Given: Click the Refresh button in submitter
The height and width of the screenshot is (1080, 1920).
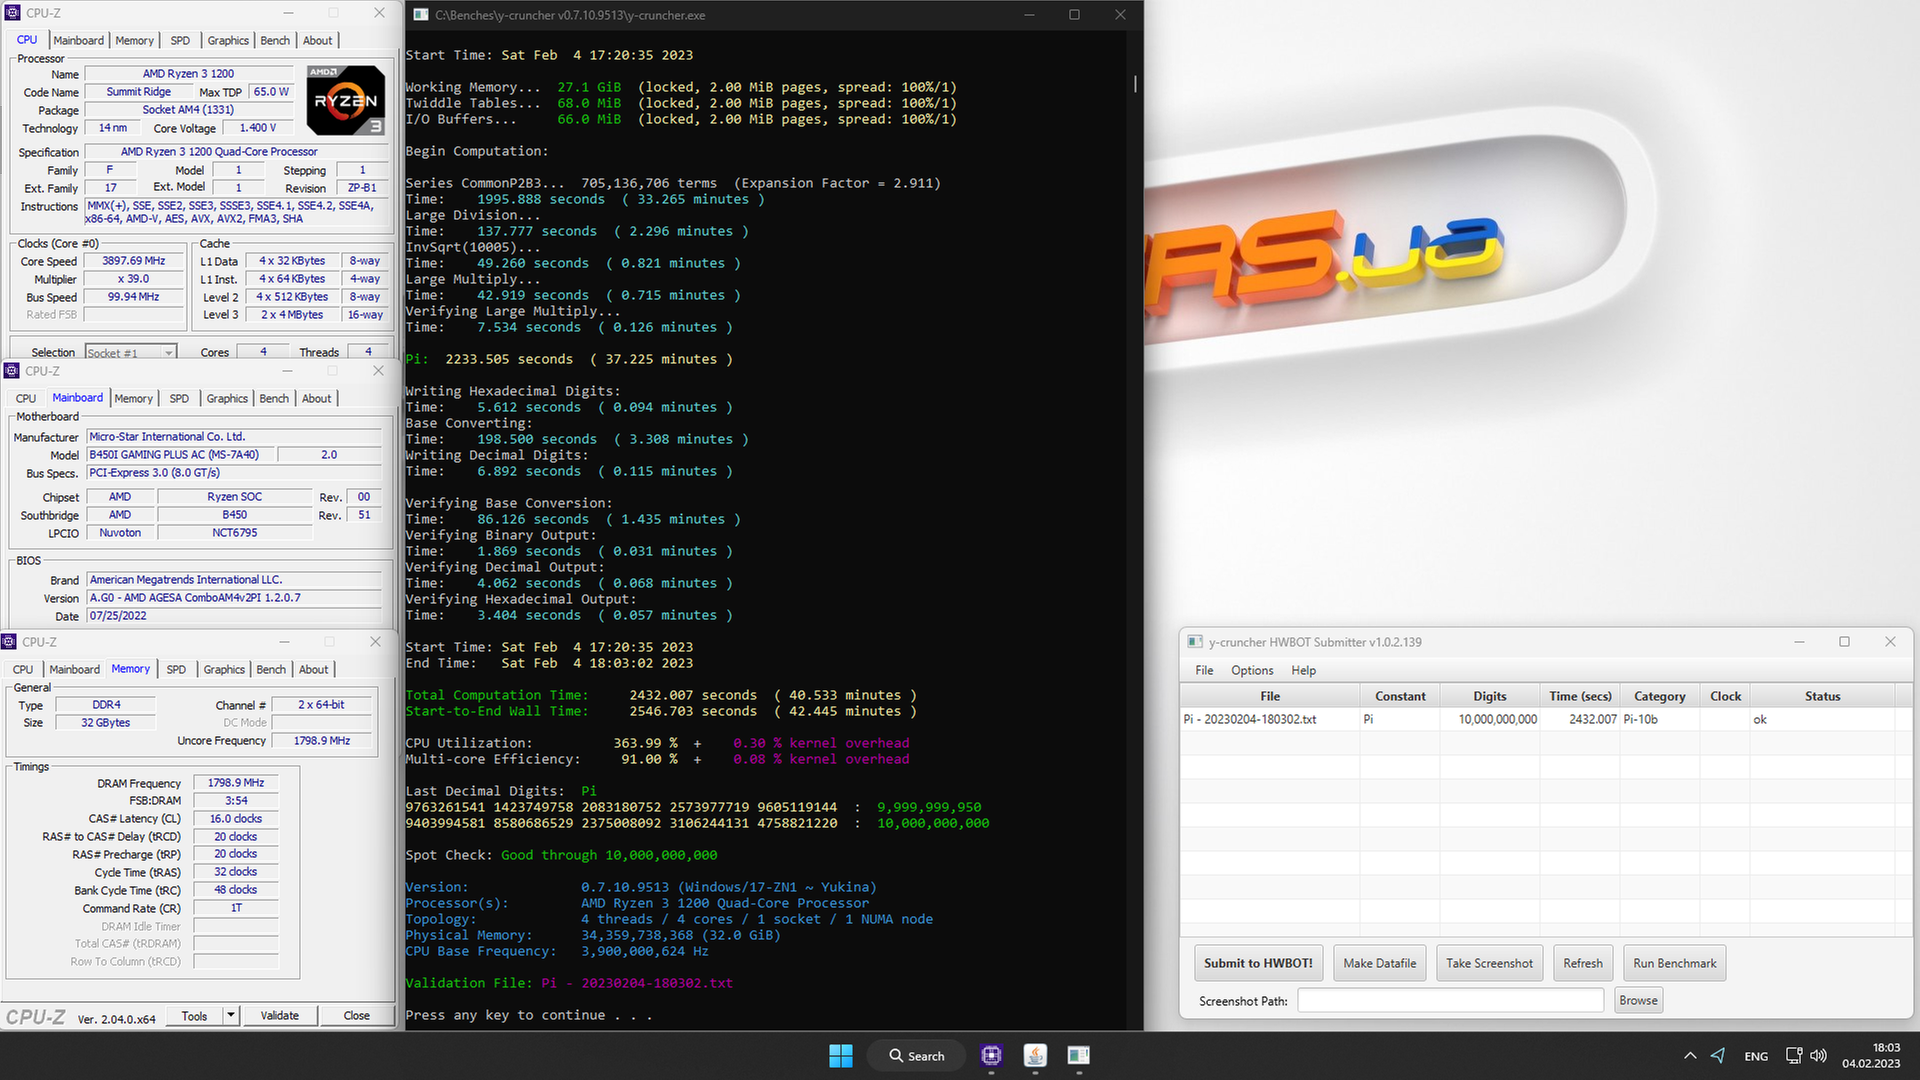Looking at the screenshot, I should (1582, 963).
